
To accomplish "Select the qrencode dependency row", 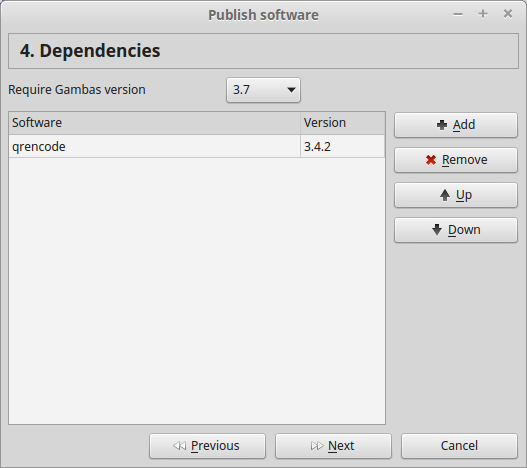I will click(x=197, y=147).
